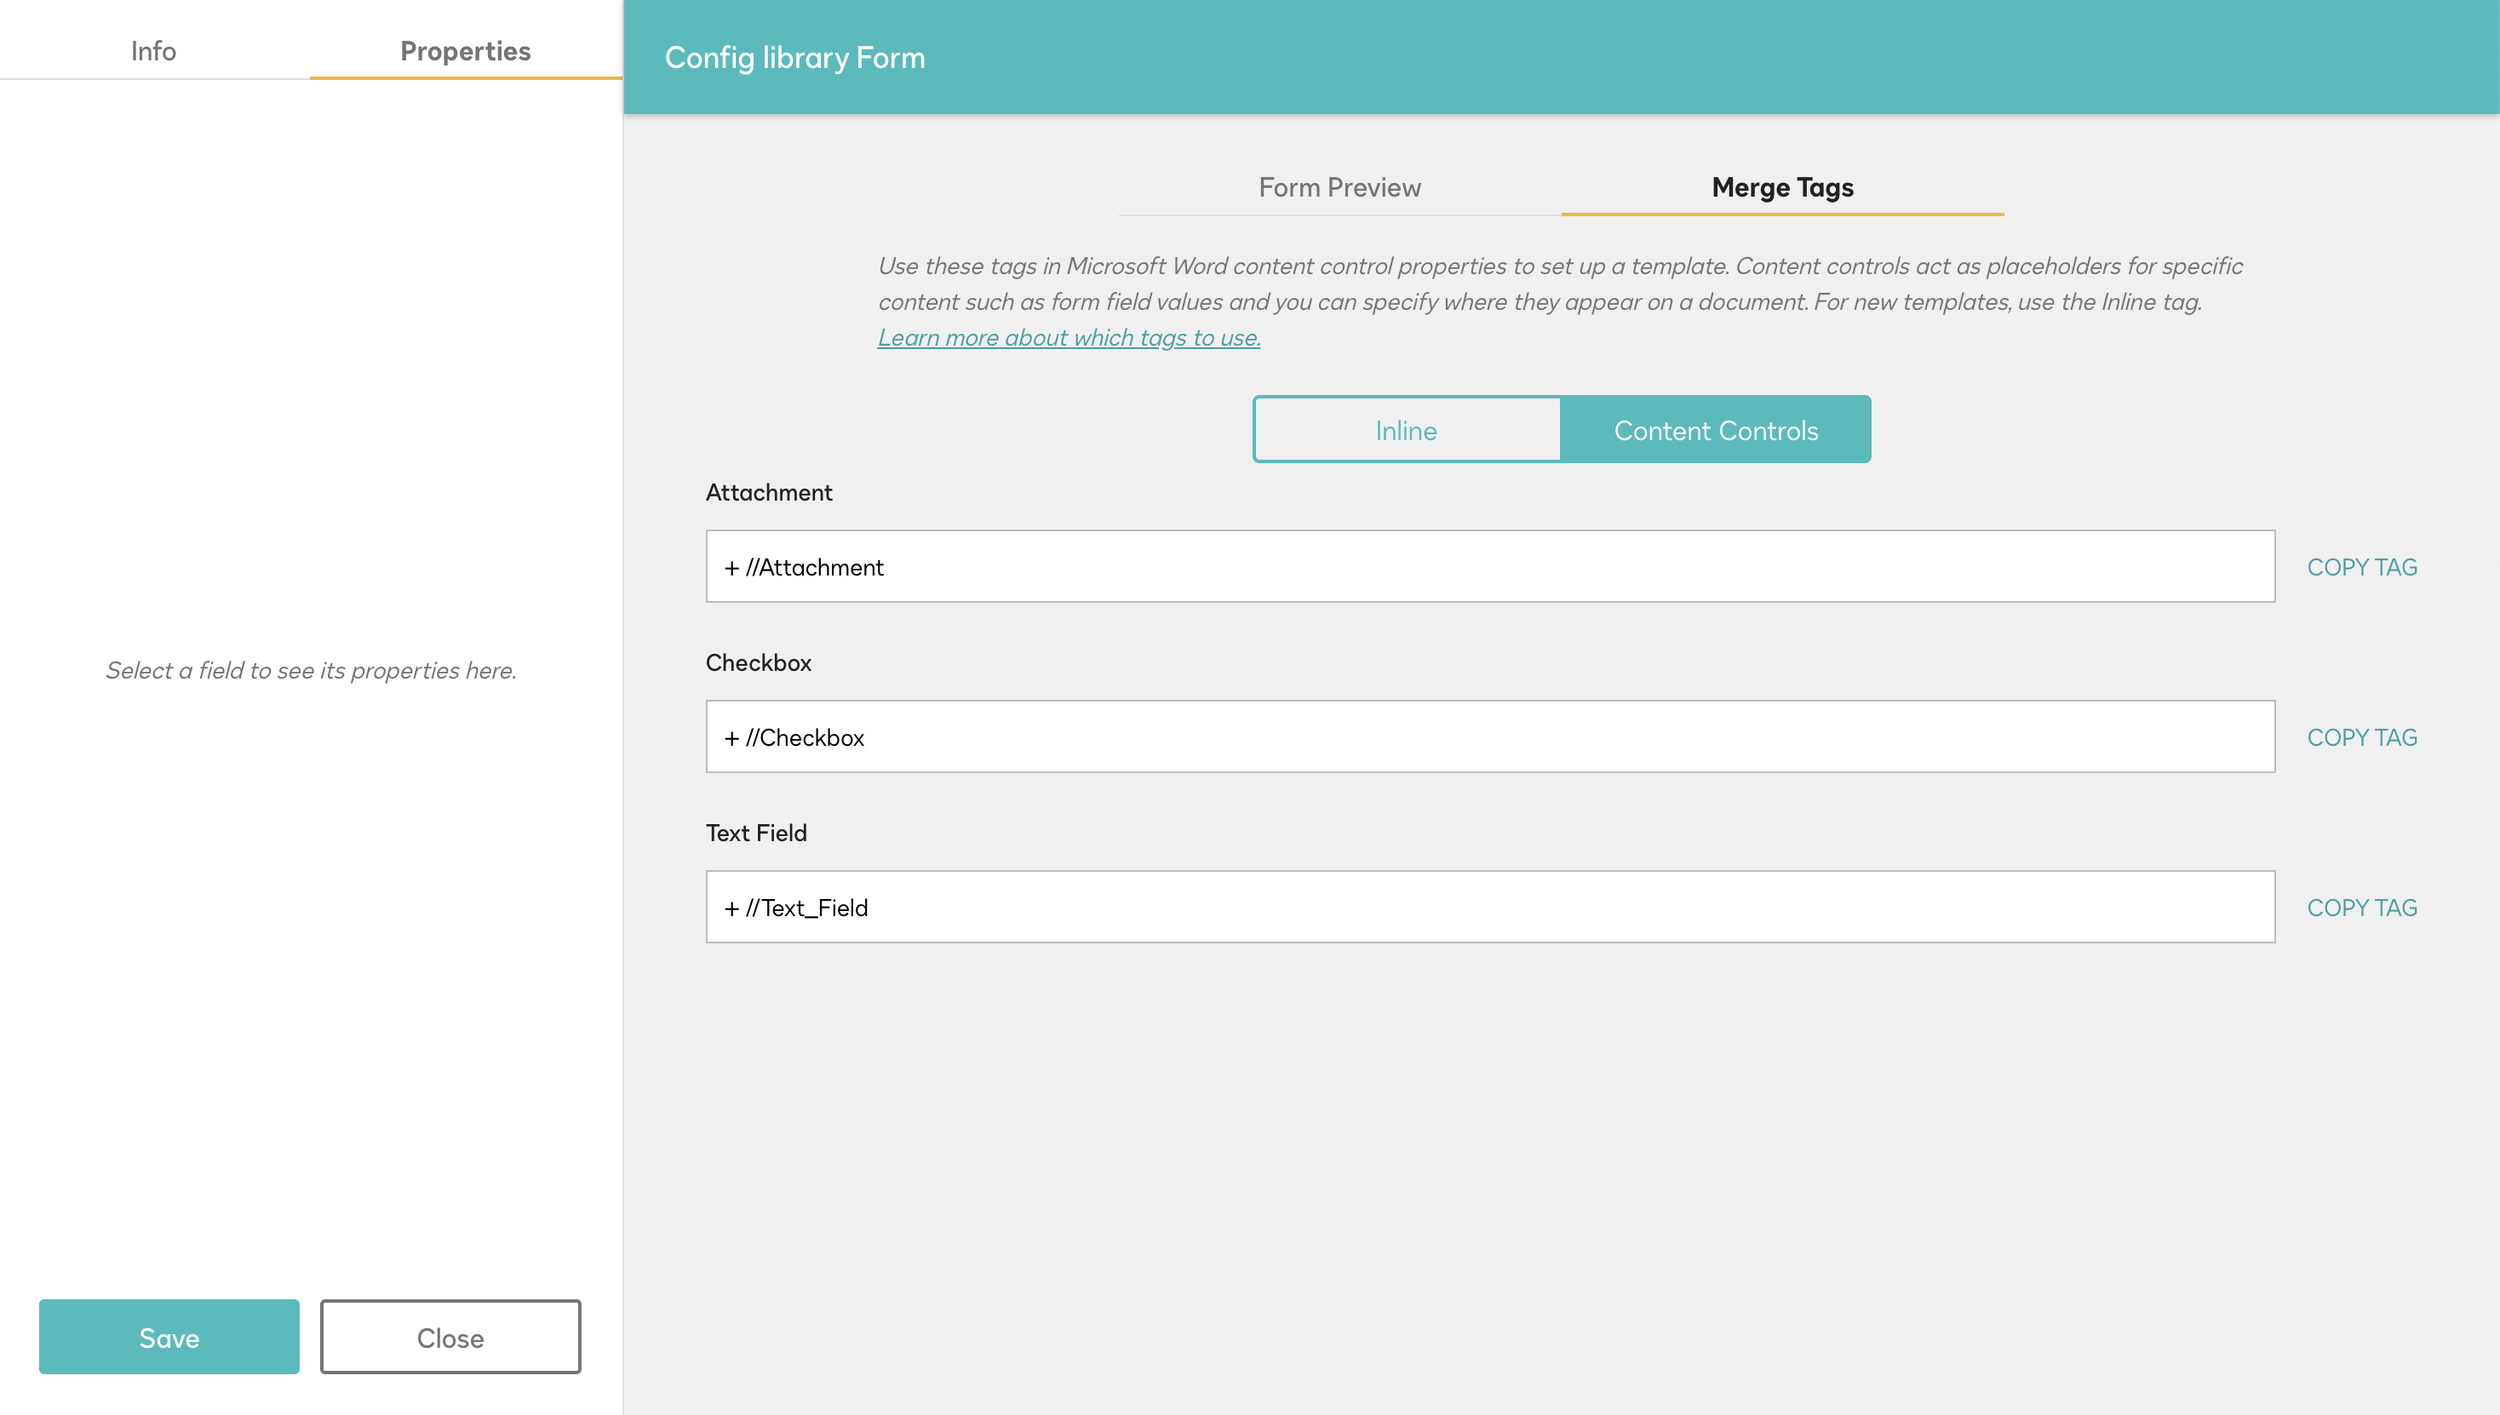Close the form properties panel
Viewport: 2500px width, 1415px height.
(449, 1336)
